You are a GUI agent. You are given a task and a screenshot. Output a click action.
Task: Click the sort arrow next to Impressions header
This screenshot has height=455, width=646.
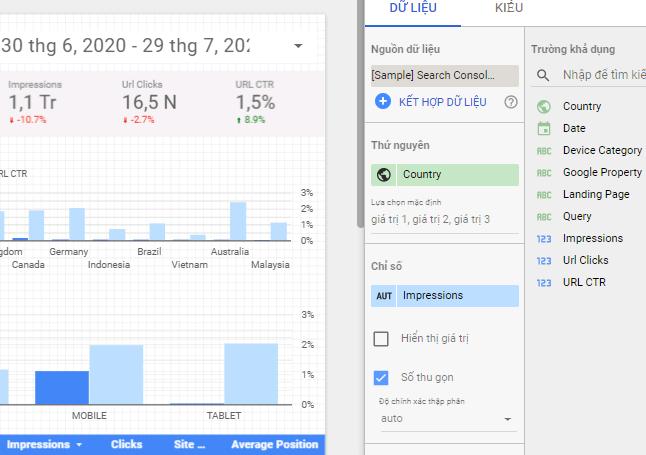click(x=79, y=445)
